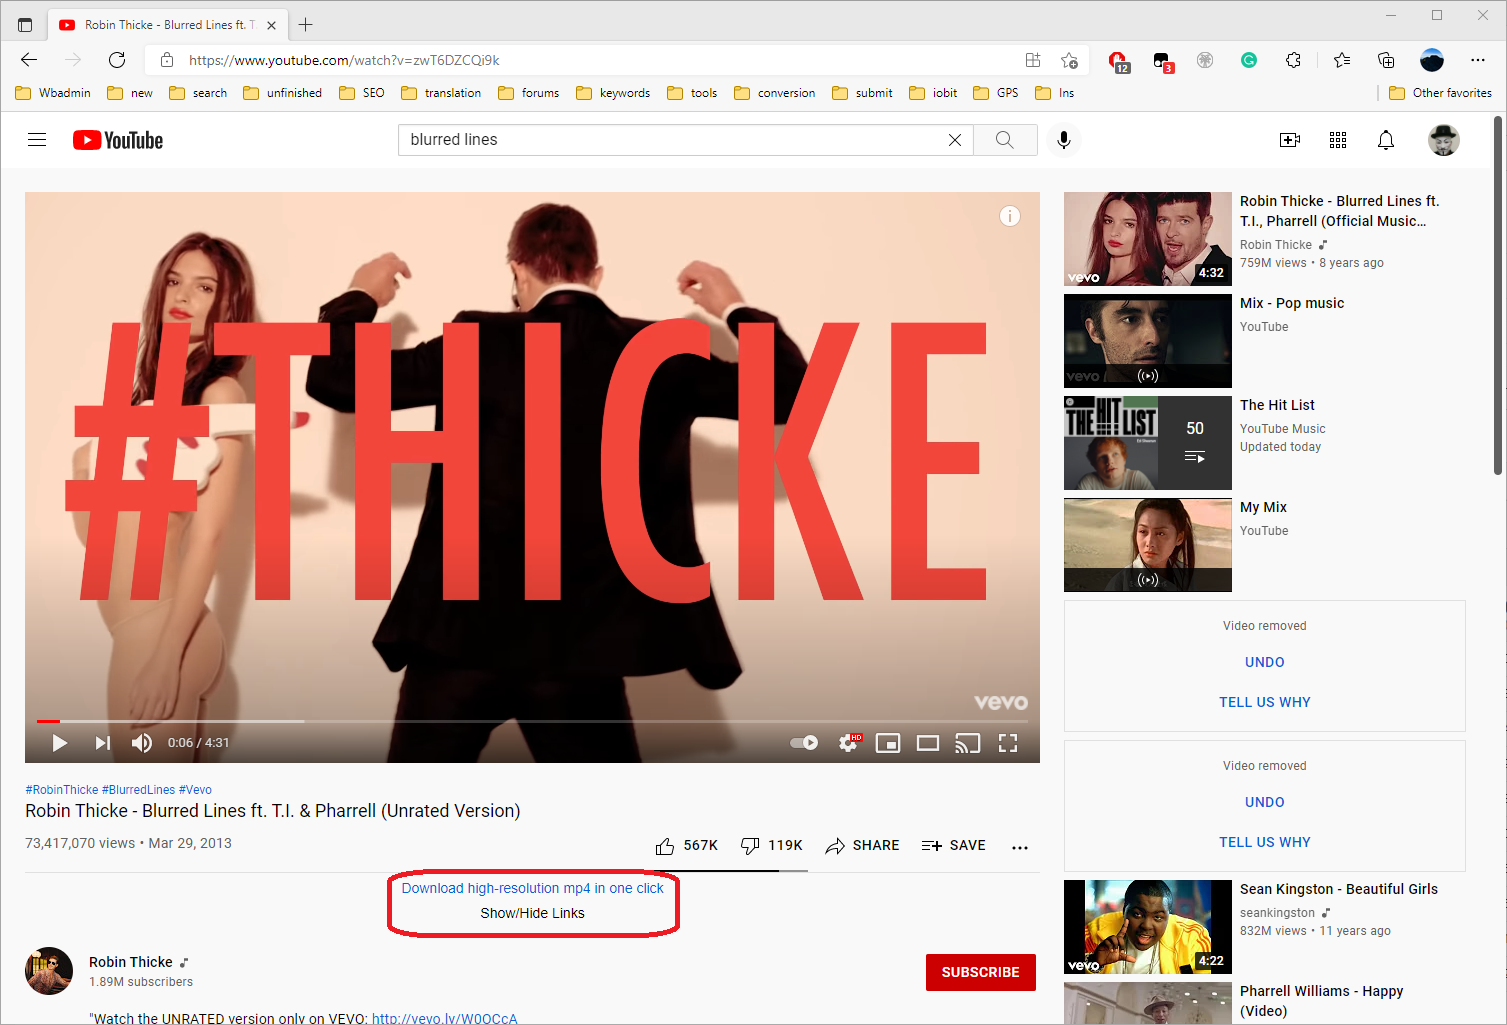Show/Hide Links under download link
Screen dimensions: 1507x1025
click(x=532, y=913)
